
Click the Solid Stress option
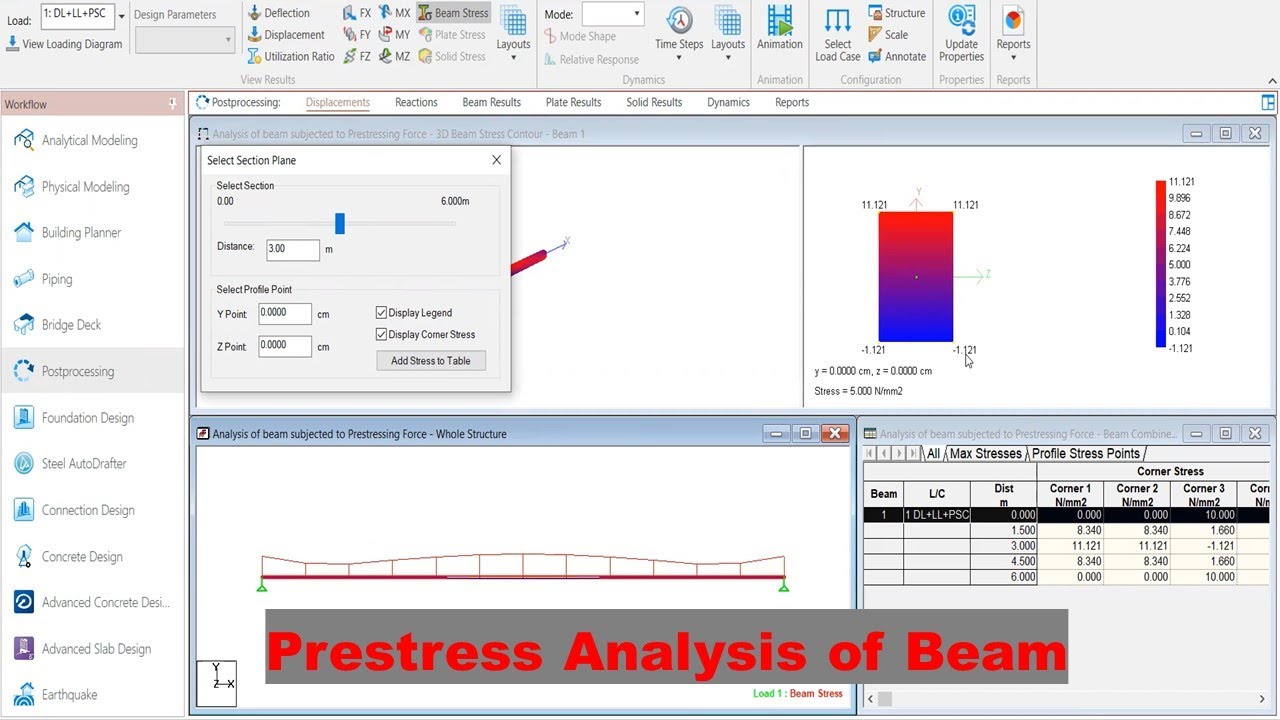pos(451,57)
